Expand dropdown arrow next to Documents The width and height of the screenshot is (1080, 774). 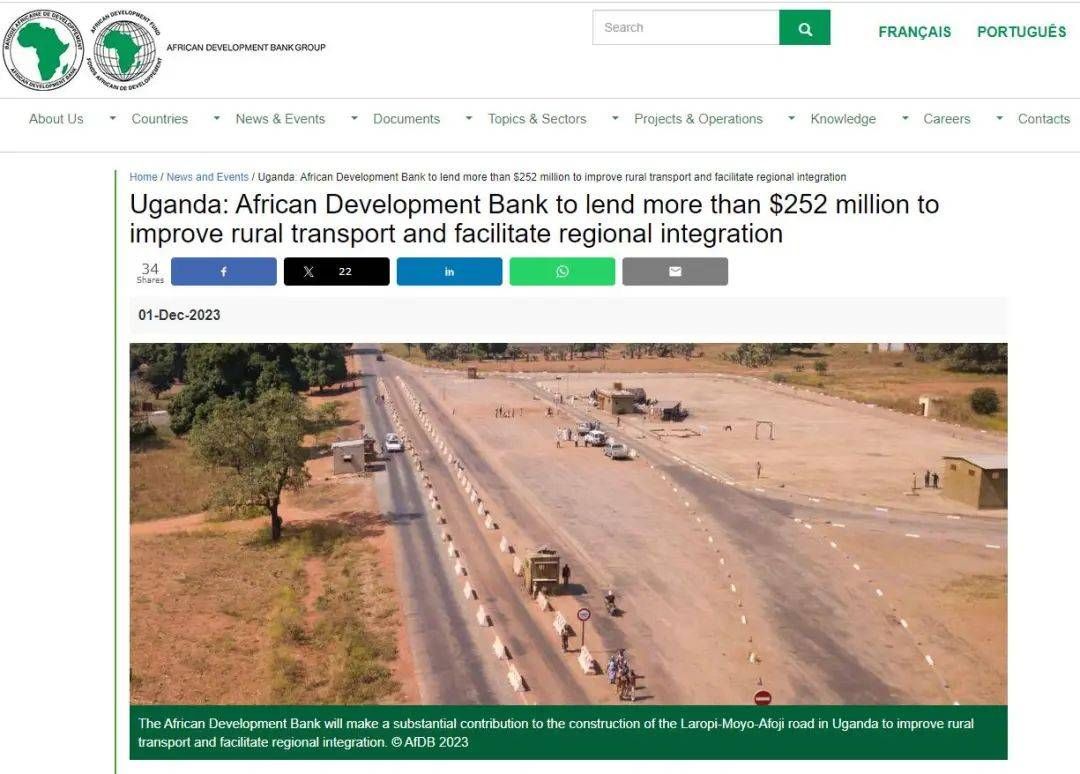pyautogui.click(x=468, y=118)
